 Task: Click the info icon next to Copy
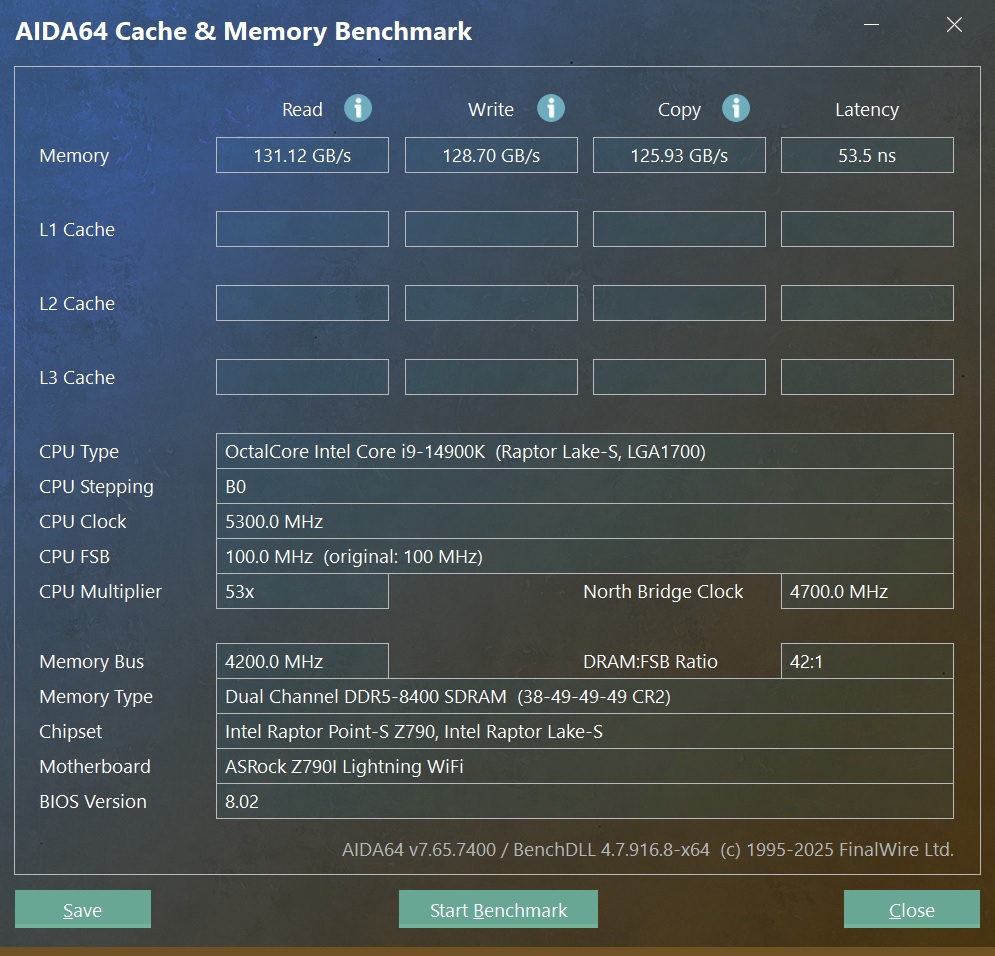click(x=736, y=108)
